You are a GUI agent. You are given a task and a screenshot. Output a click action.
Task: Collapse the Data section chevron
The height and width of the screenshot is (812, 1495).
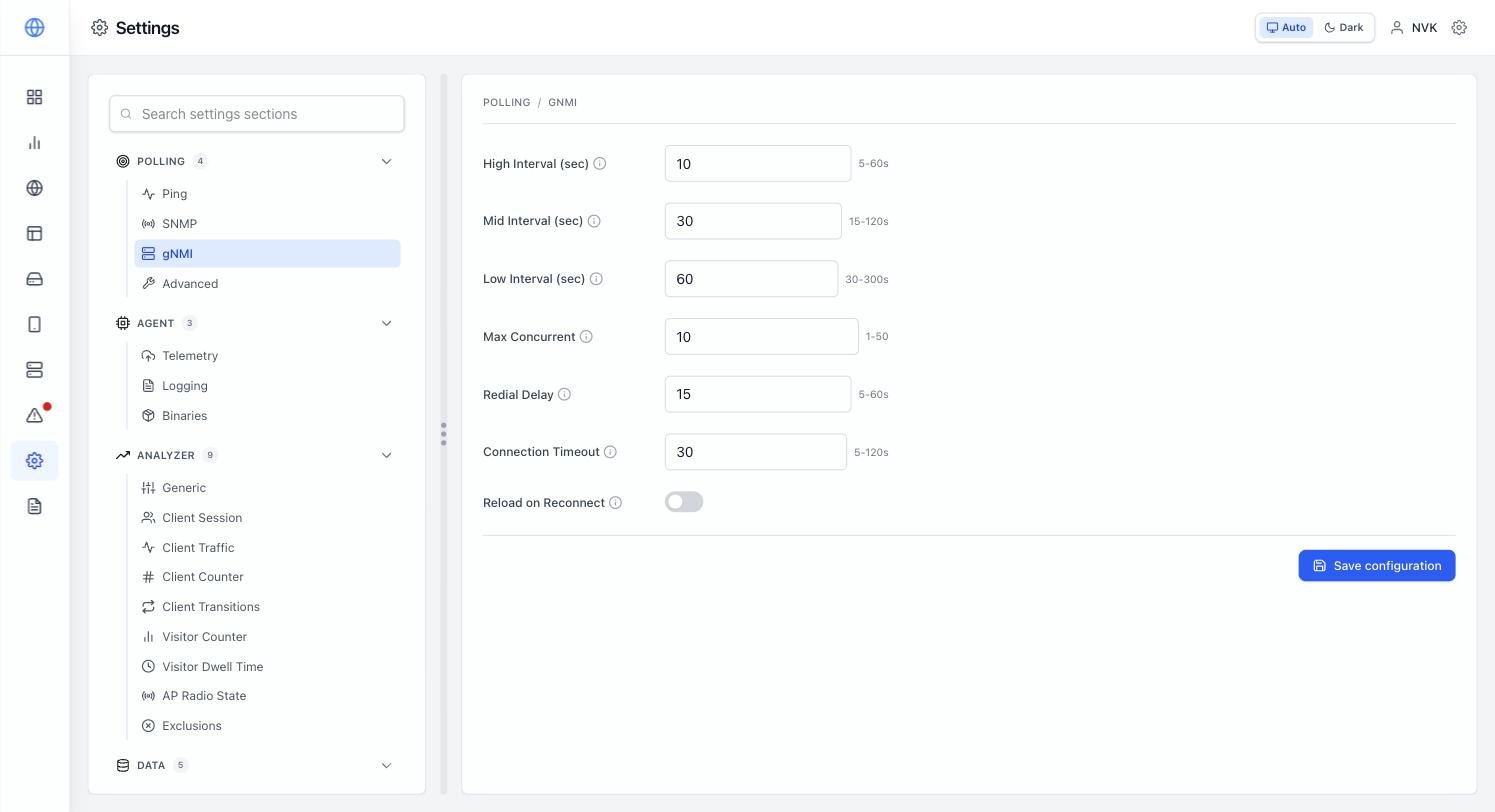[x=386, y=765]
